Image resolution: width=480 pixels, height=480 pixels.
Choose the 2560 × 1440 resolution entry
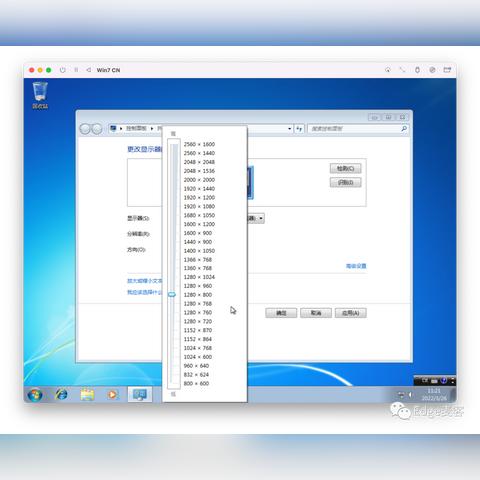coord(199,153)
